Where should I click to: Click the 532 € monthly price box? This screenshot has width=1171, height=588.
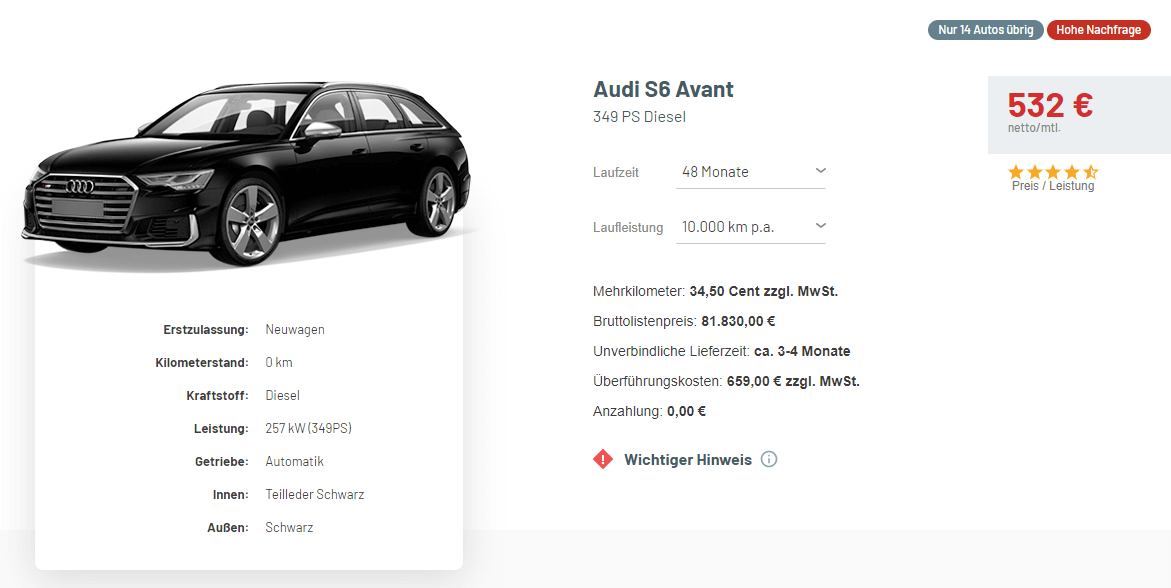coord(1079,114)
